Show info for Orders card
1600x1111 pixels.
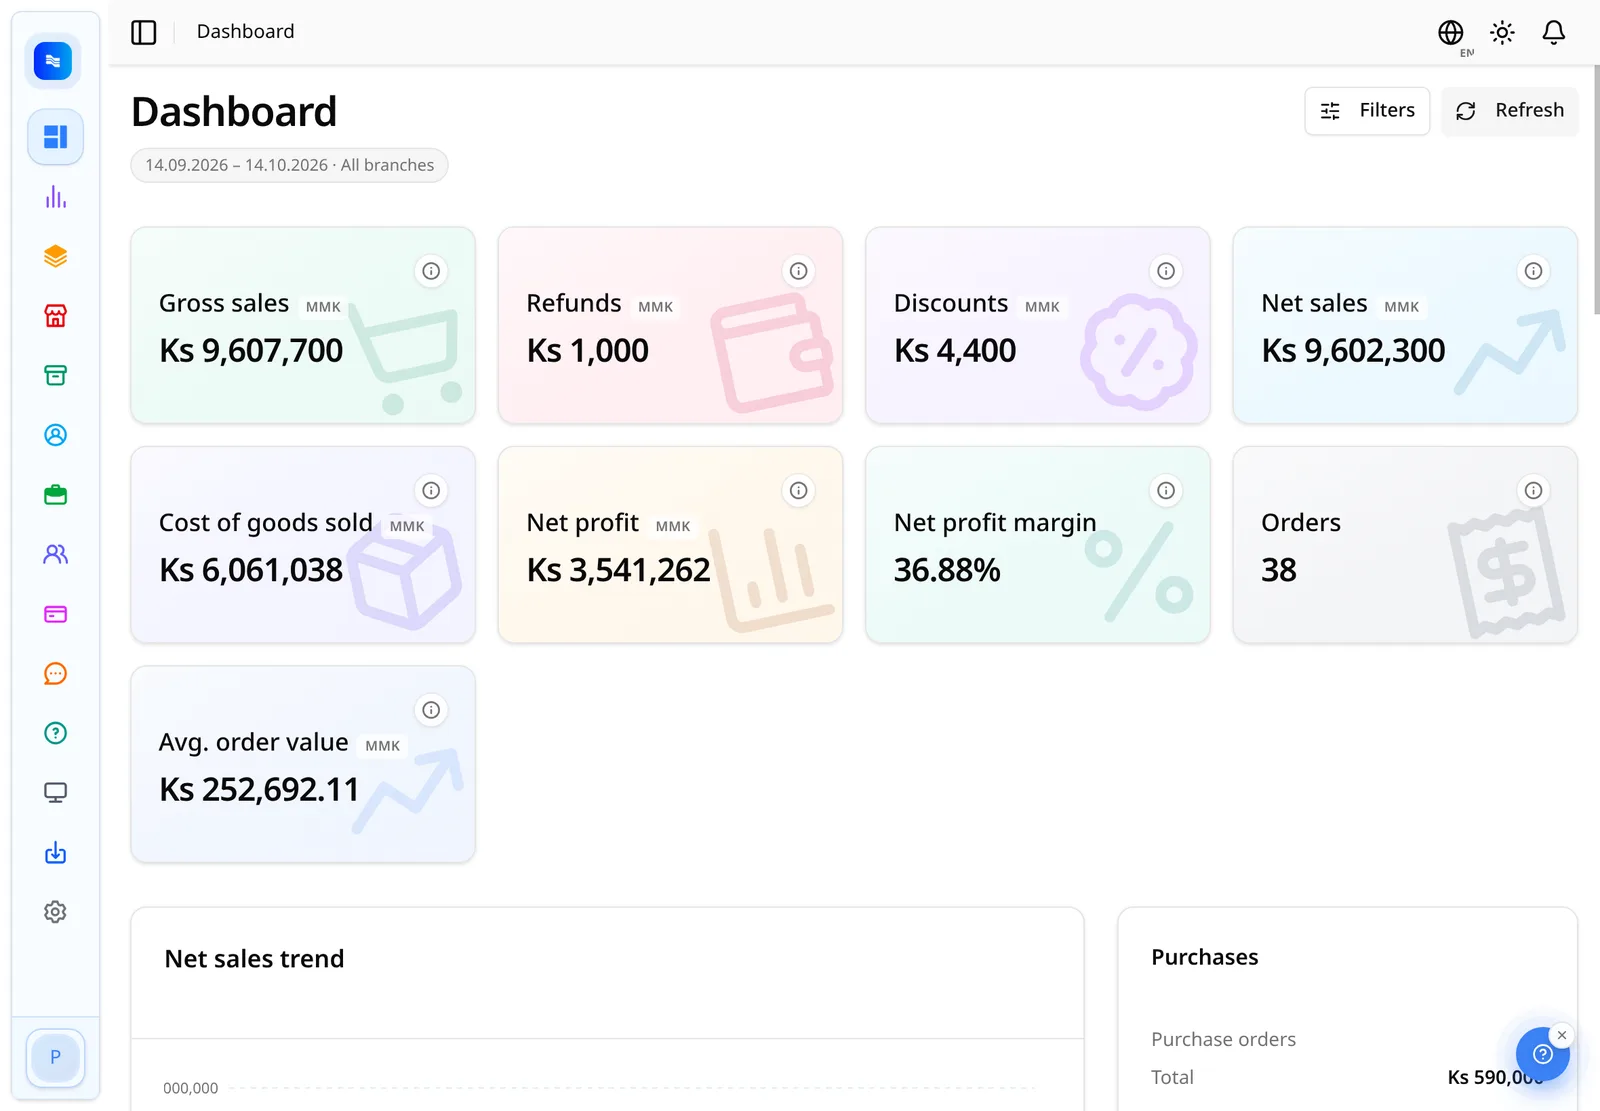tap(1533, 490)
